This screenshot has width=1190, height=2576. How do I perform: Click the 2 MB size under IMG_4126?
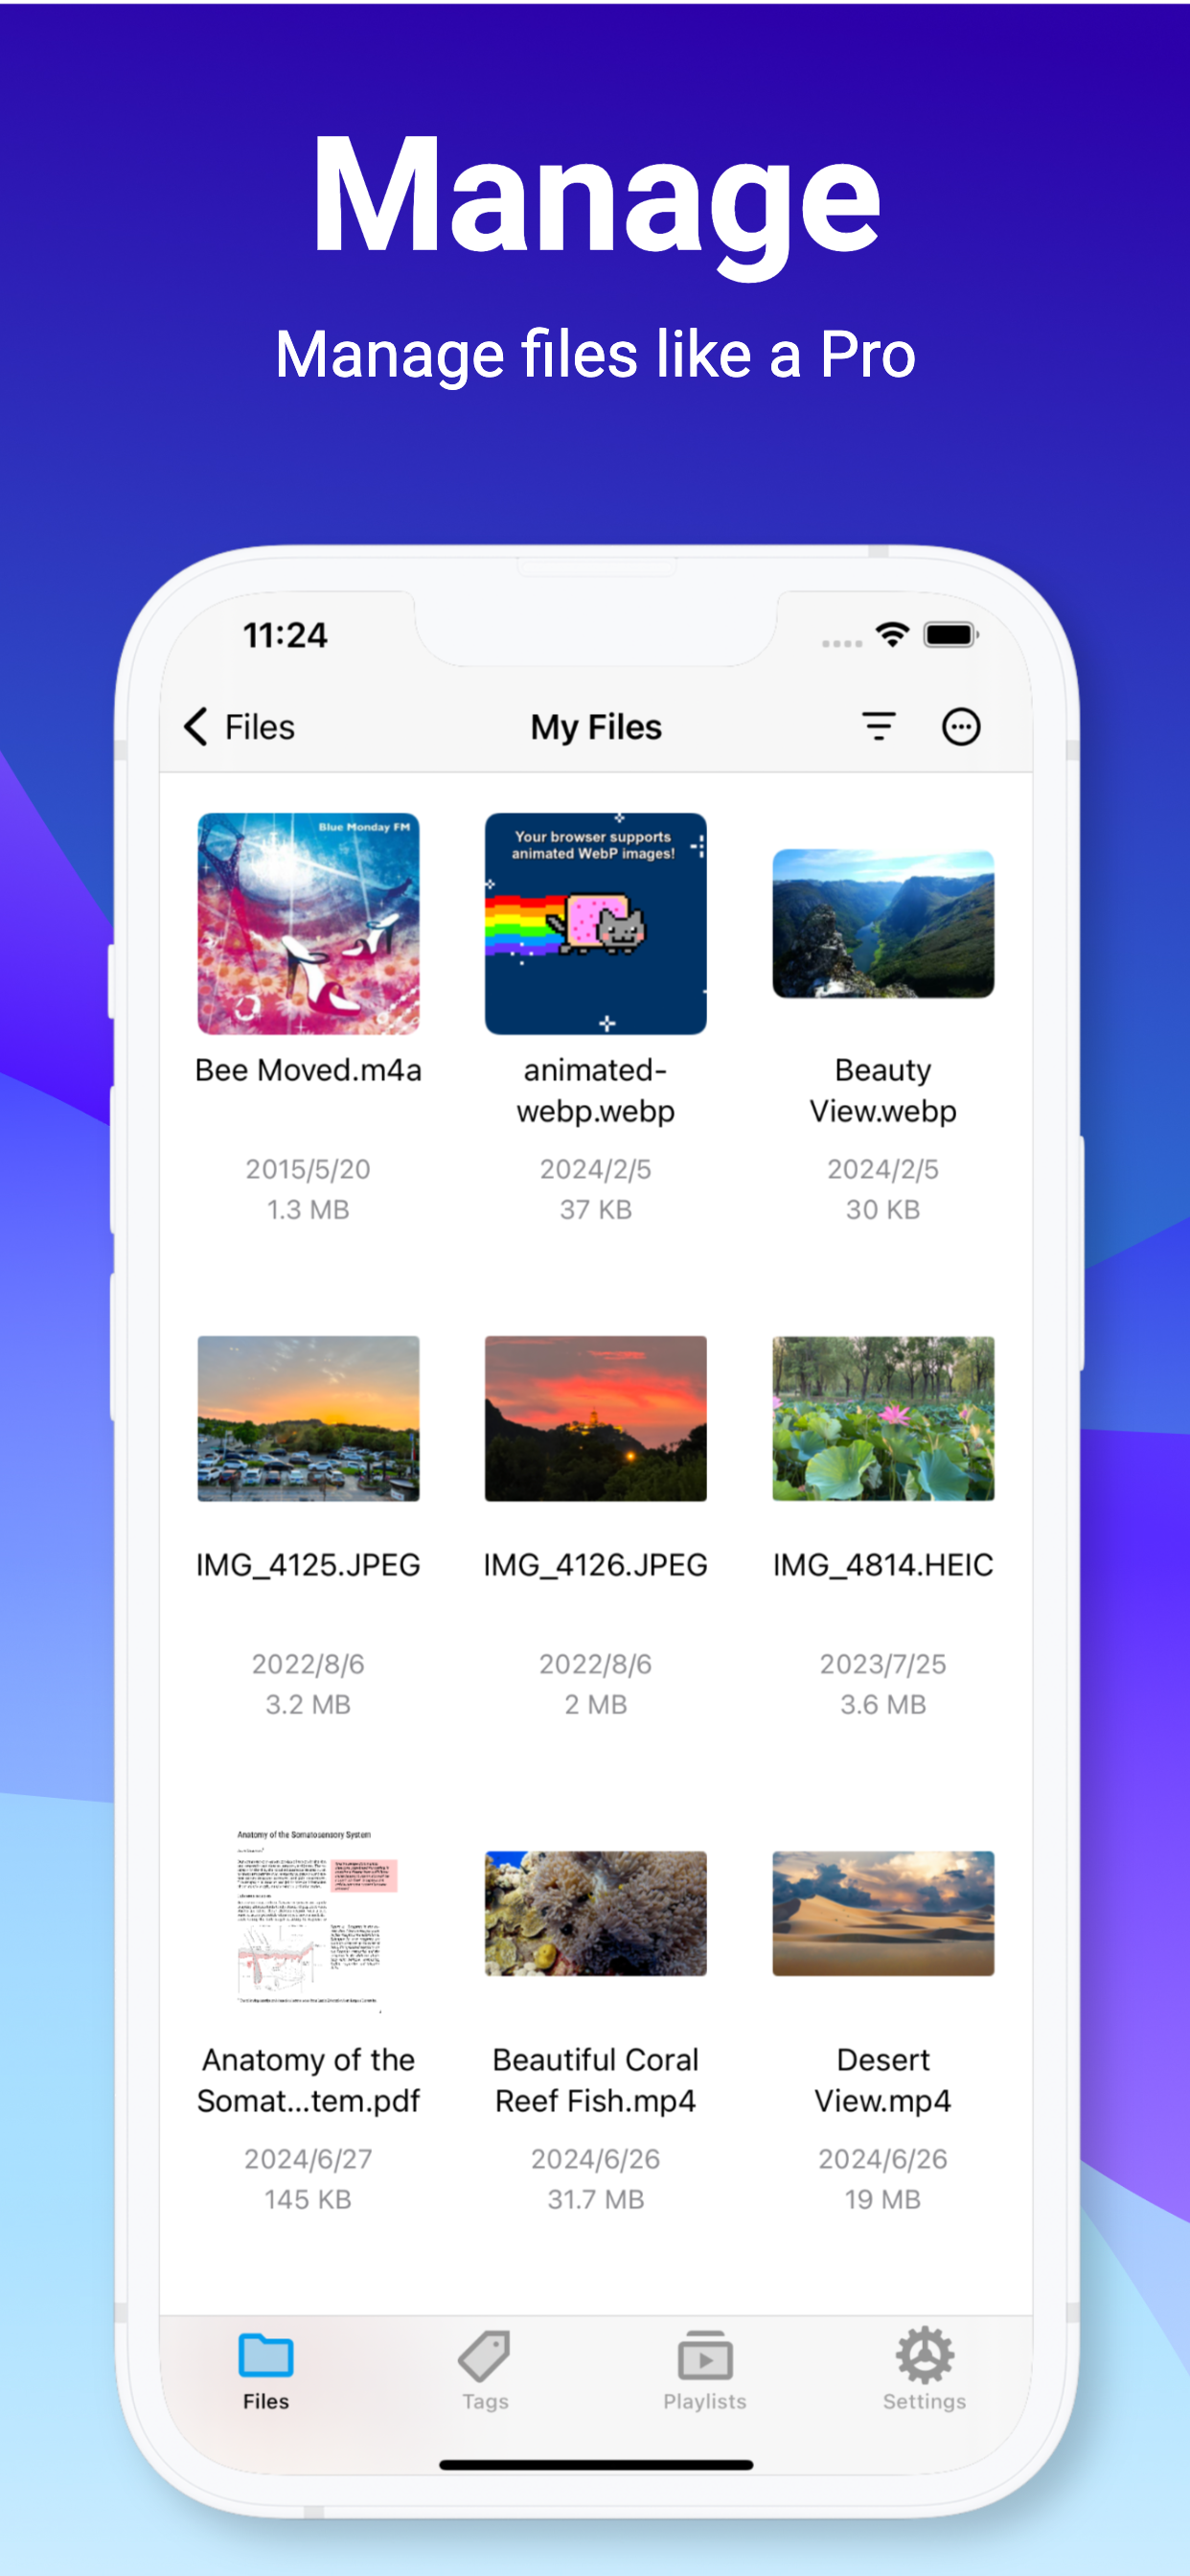[595, 1704]
